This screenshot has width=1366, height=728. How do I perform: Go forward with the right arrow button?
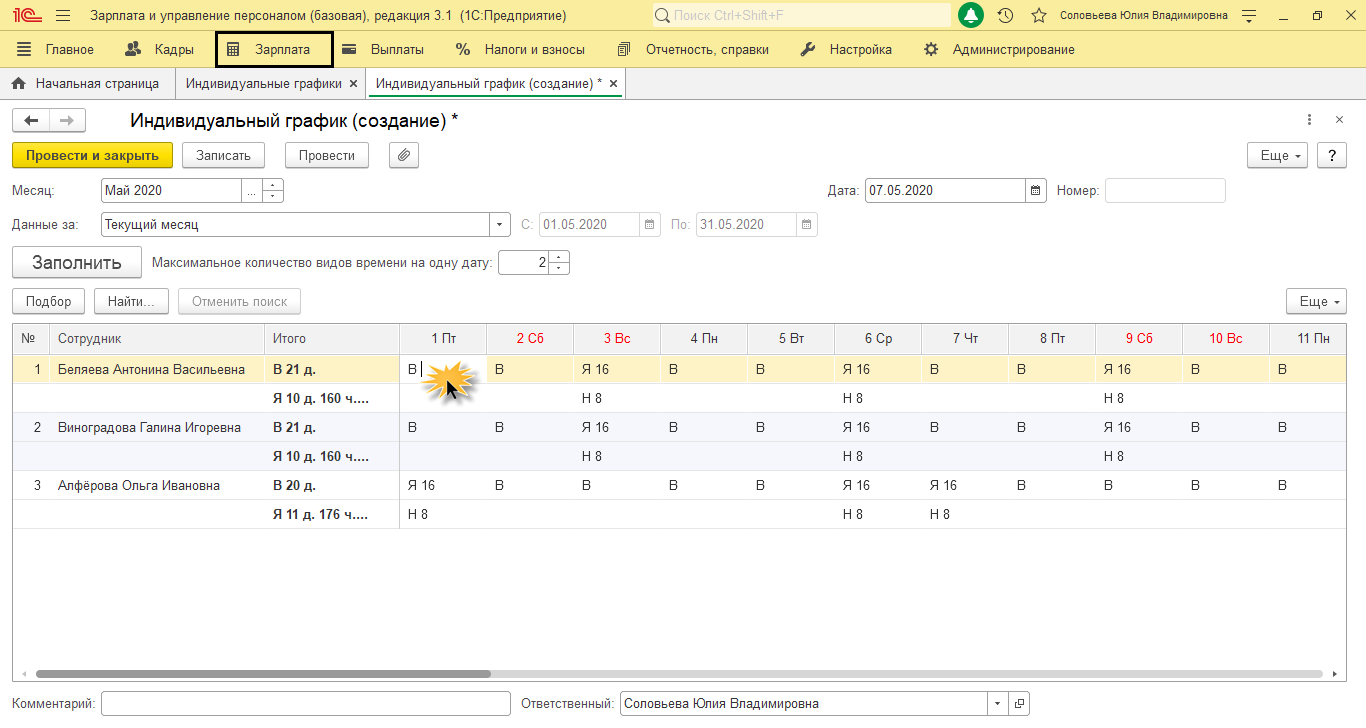pos(67,121)
